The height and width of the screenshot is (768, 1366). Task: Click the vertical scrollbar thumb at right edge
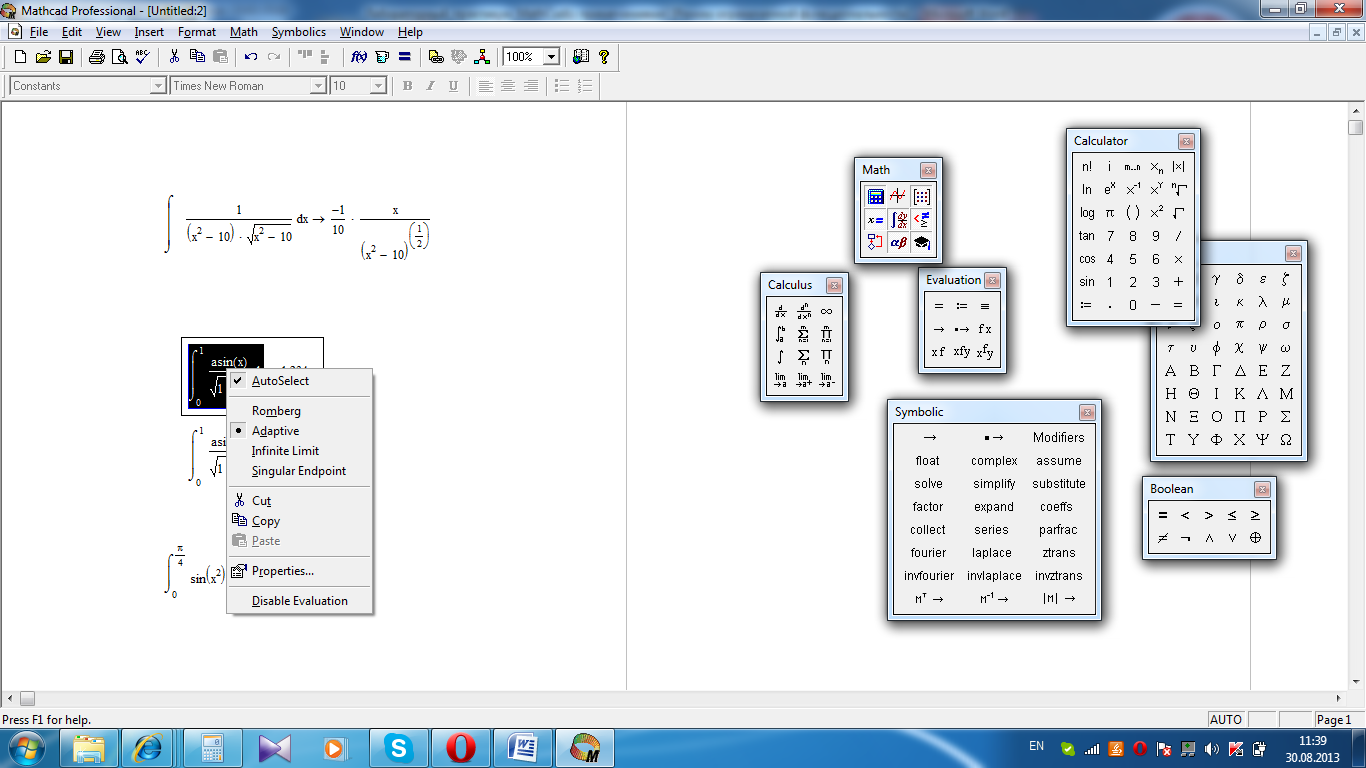1355,127
